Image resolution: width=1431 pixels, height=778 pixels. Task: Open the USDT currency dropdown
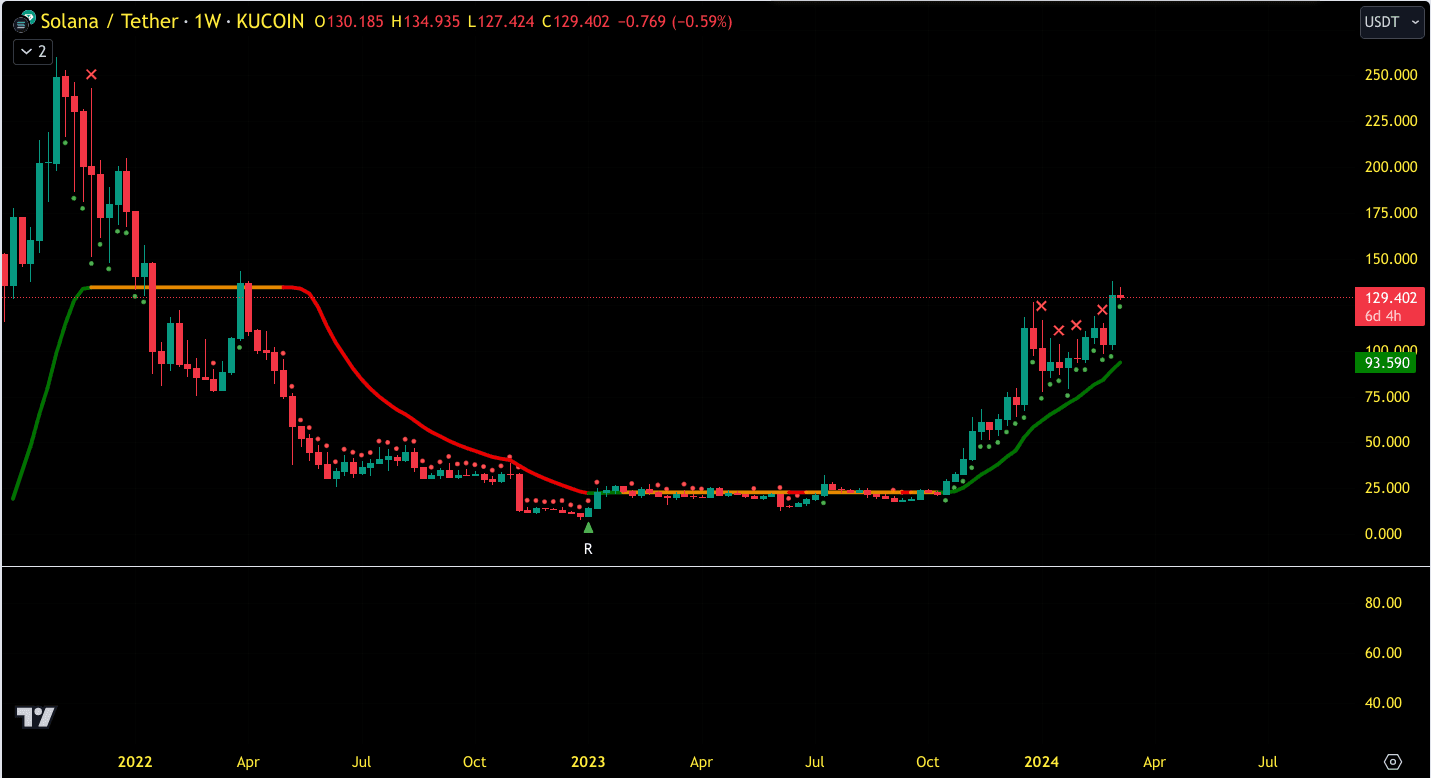pos(1392,21)
